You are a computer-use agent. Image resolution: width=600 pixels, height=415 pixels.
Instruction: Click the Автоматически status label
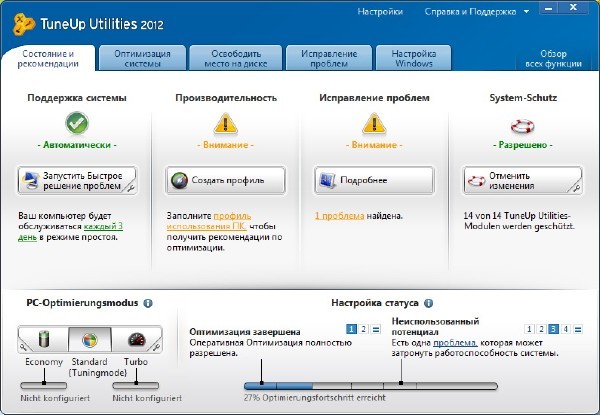click(x=77, y=145)
